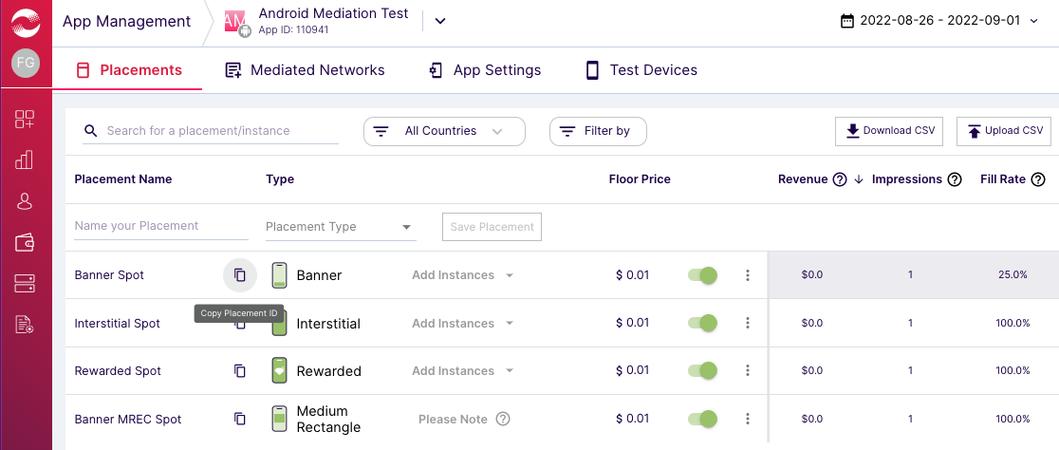Open the three-dot menu for the Banner Spot row
This screenshot has width=1059, height=450.
pos(747,276)
